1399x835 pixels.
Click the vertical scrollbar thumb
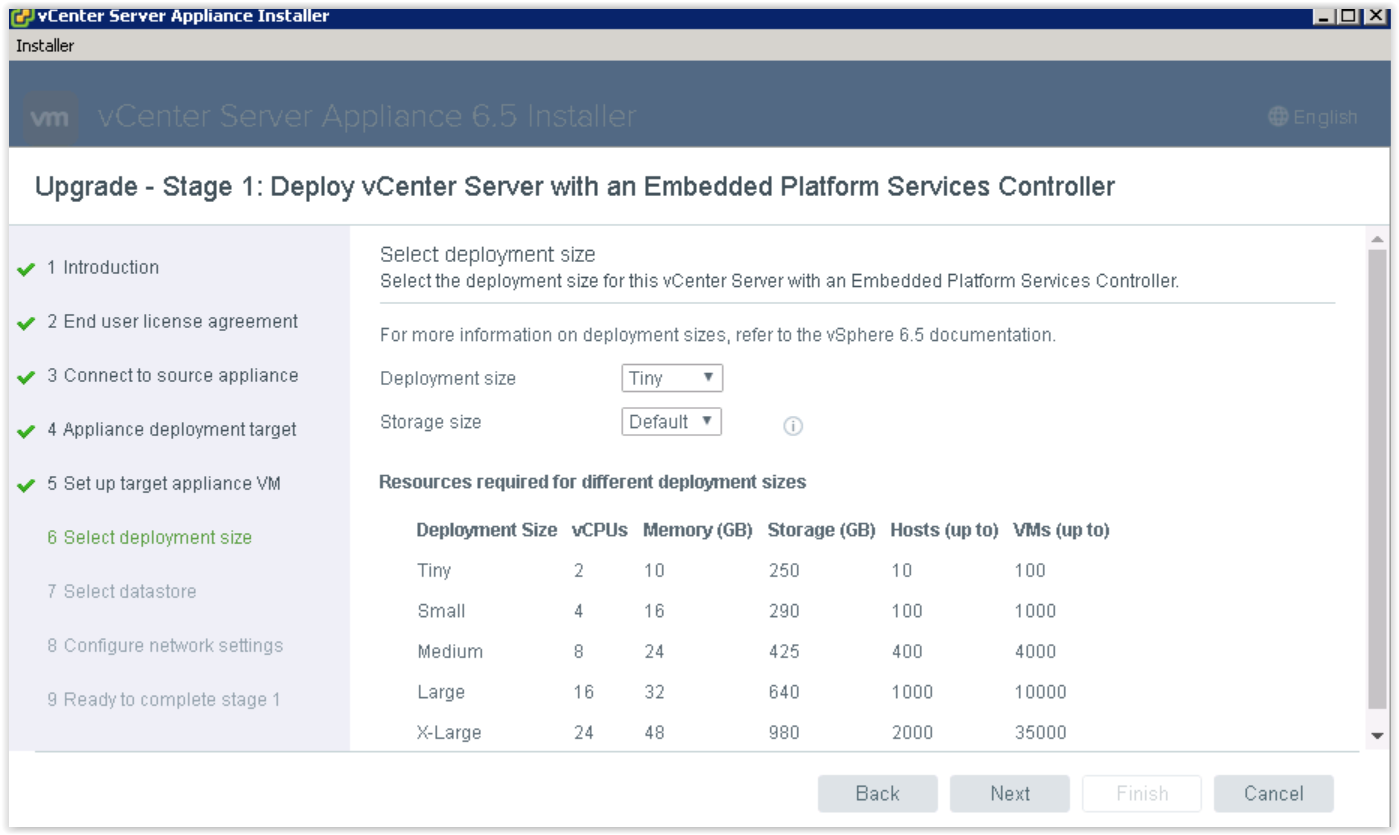tap(1377, 480)
